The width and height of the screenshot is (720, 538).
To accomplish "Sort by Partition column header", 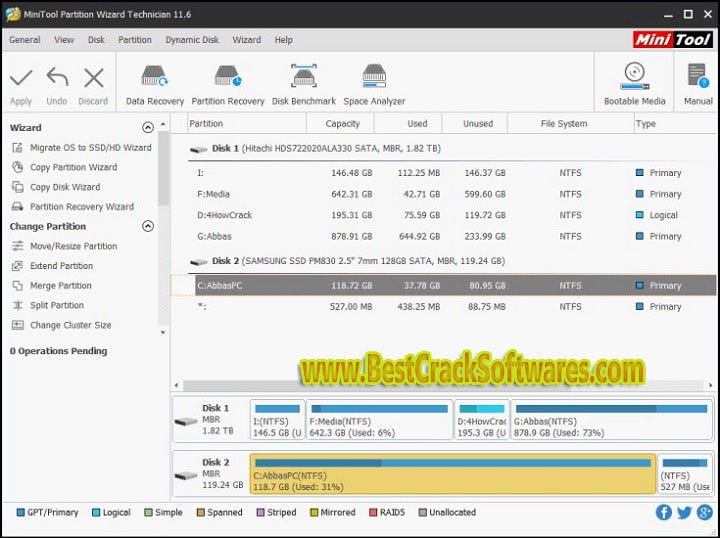I will pyautogui.click(x=247, y=124).
